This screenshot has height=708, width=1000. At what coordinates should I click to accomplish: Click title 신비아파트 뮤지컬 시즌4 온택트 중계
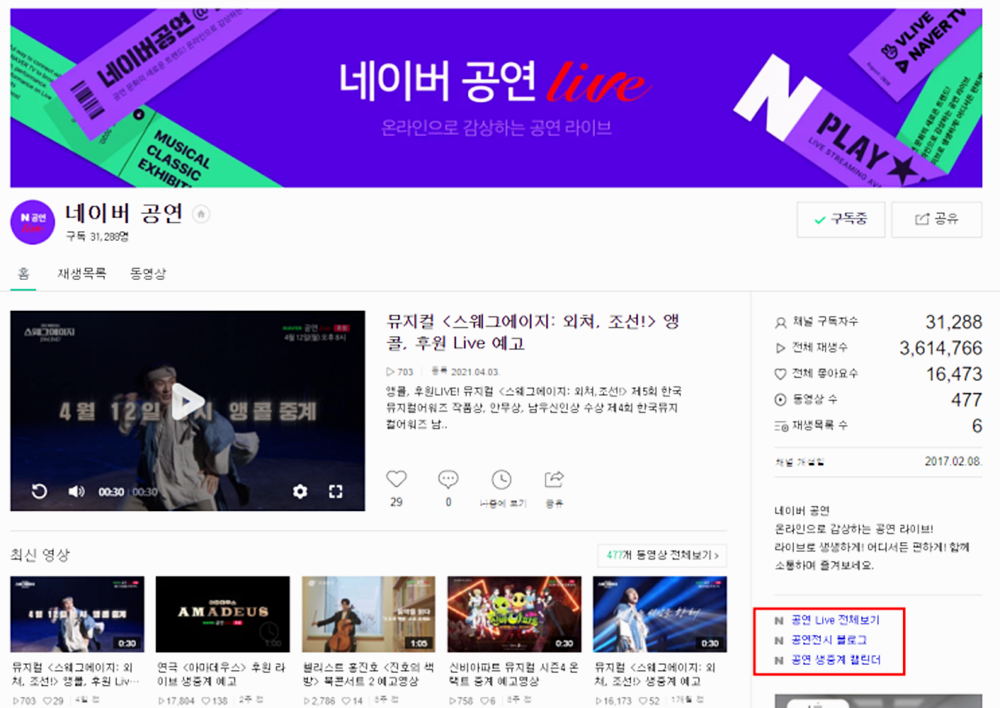pos(513,674)
